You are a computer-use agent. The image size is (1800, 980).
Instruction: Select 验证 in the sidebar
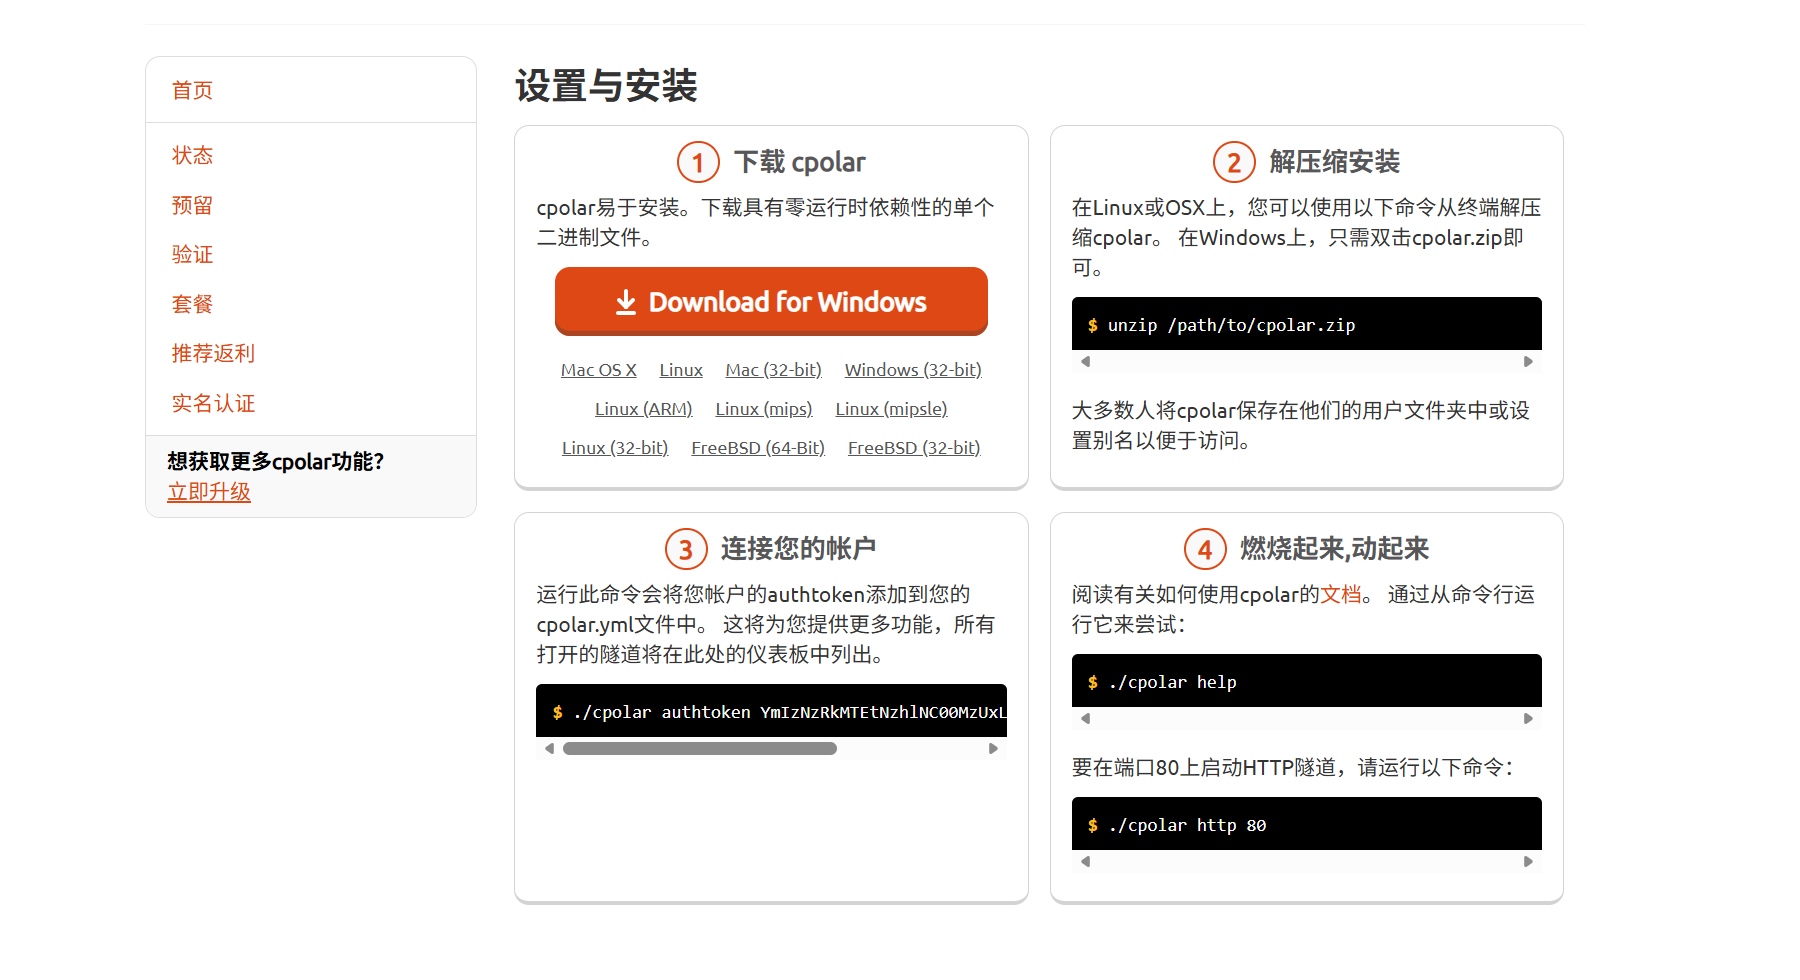coord(192,254)
